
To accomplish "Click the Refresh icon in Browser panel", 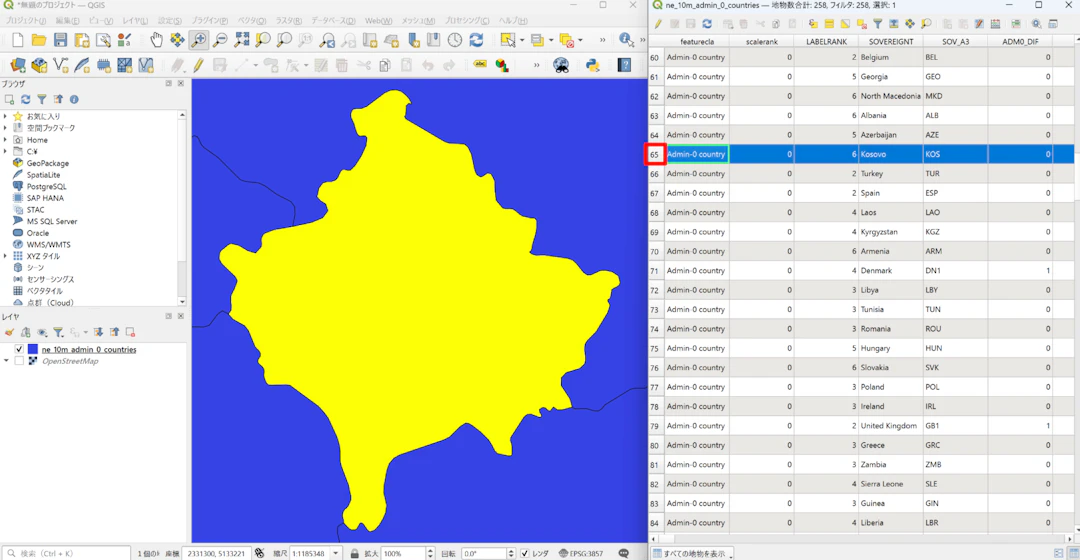I will 25,99.
